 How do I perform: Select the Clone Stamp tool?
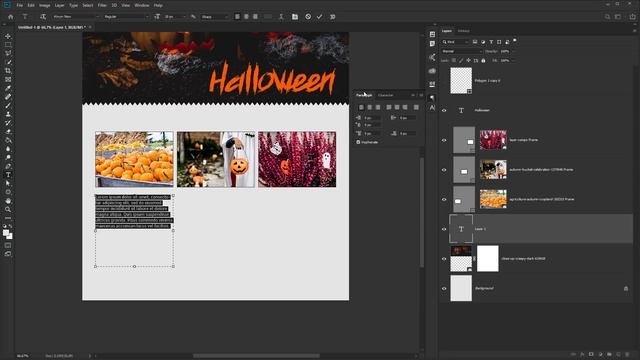point(8,114)
